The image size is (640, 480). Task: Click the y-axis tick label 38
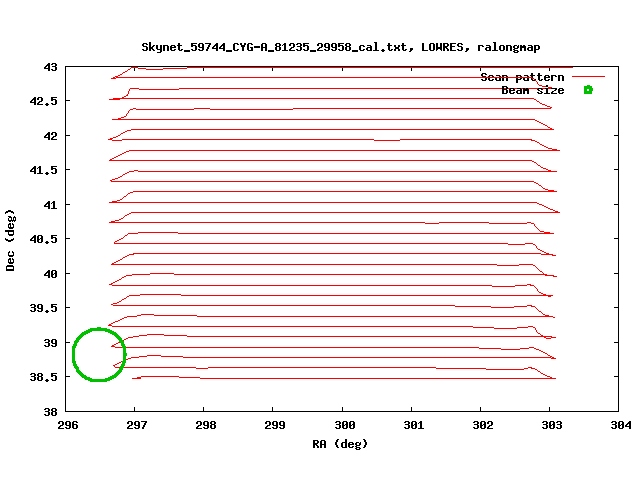(51, 412)
